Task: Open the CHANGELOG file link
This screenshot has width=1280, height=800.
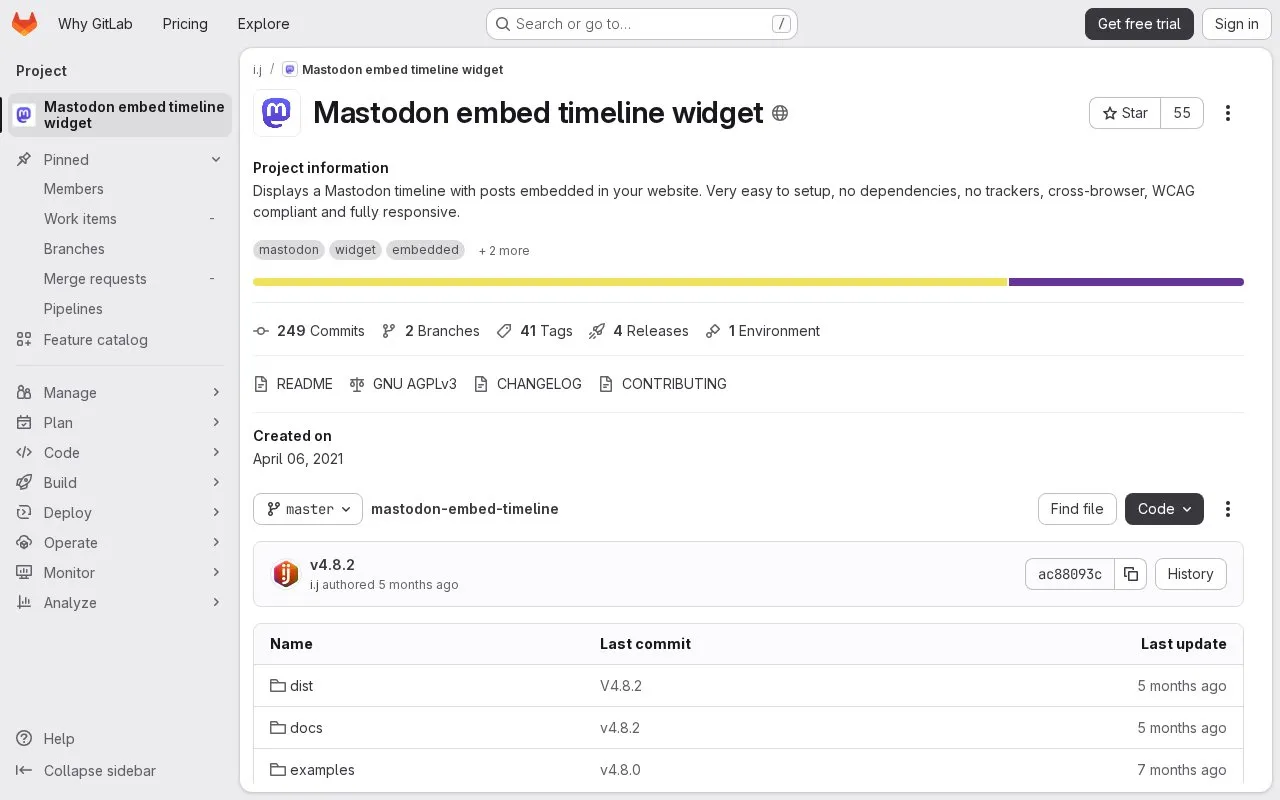Action: [527, 384]
